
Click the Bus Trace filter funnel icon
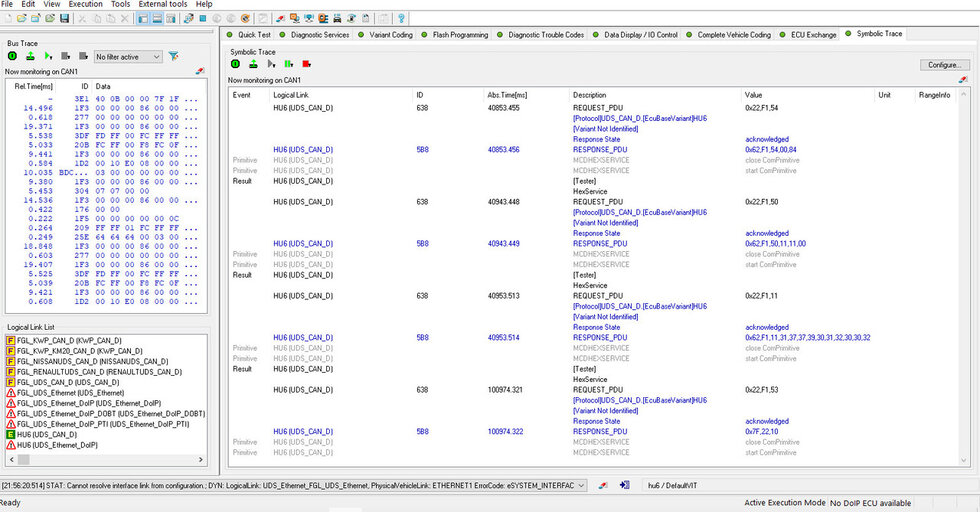click(x=174, y=57)
